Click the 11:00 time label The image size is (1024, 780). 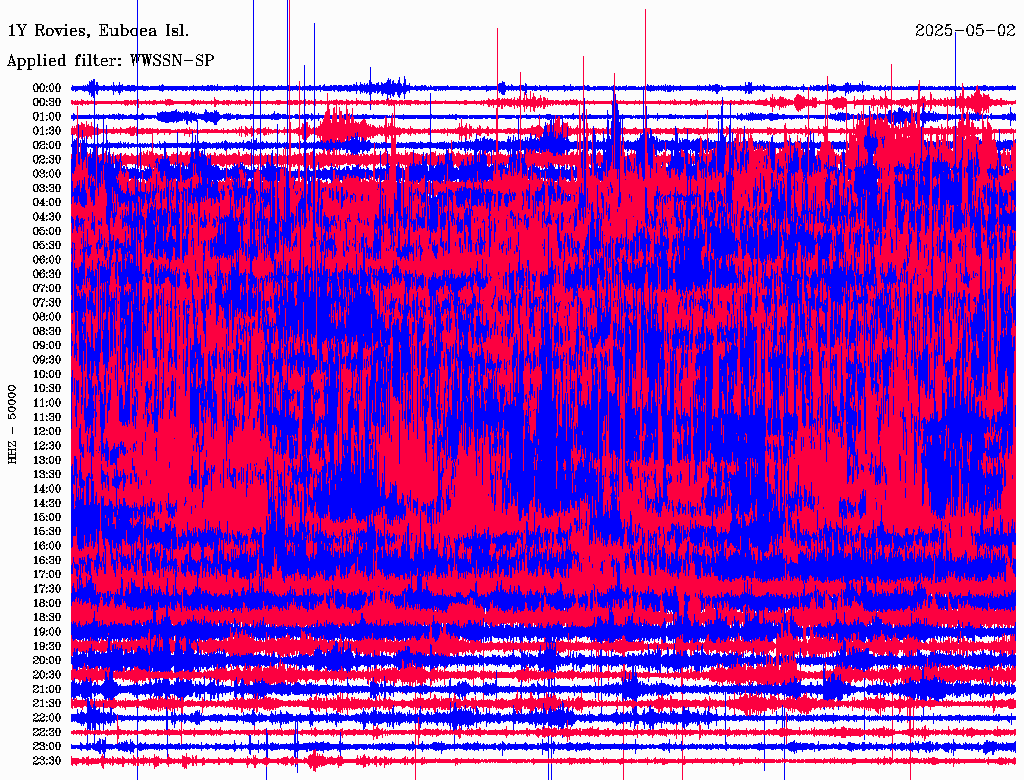point(47,402)
